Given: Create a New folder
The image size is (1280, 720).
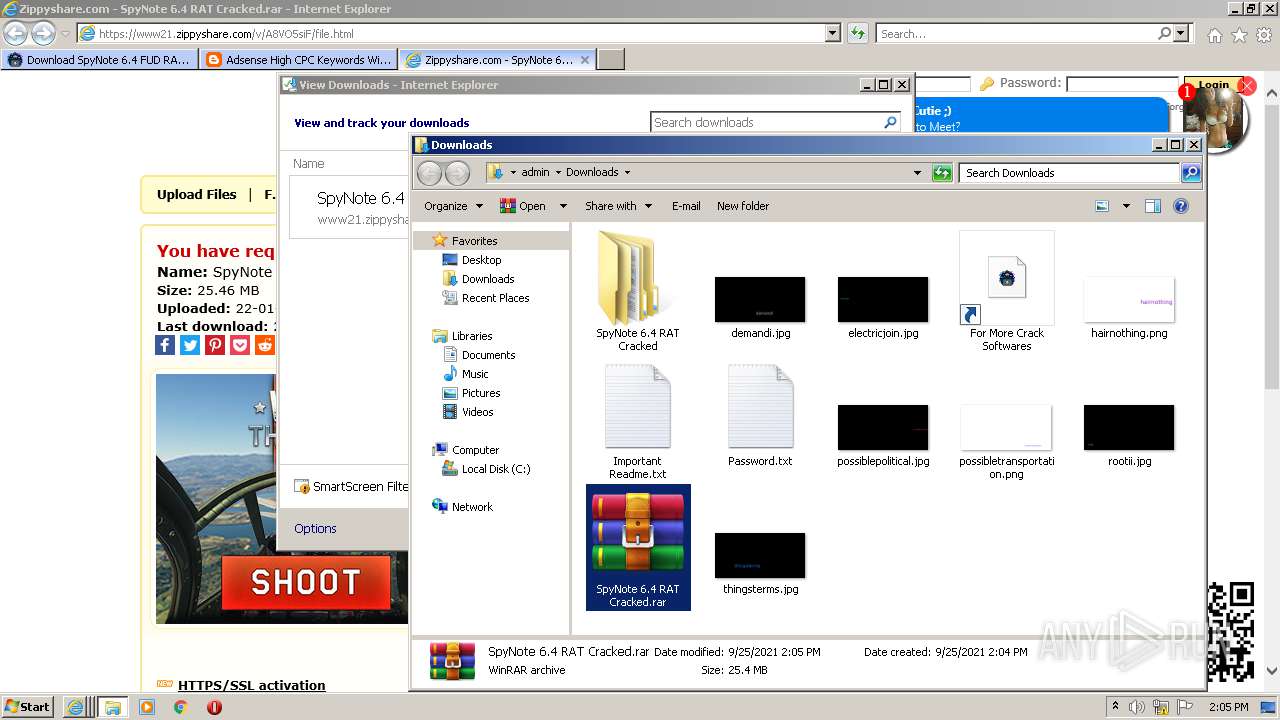Looking at the screenshot, I should click(x=743, y=206).
